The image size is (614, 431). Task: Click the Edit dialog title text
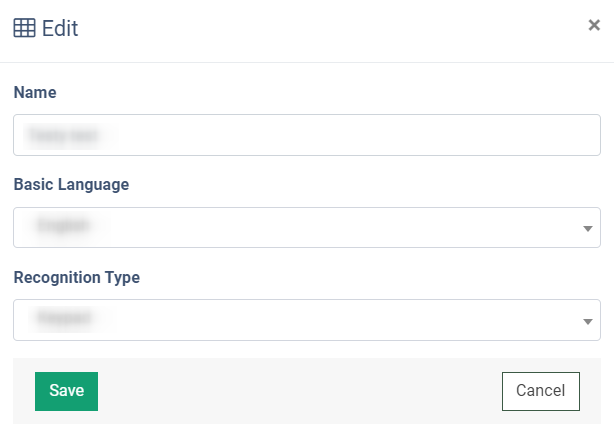[60, 28]
